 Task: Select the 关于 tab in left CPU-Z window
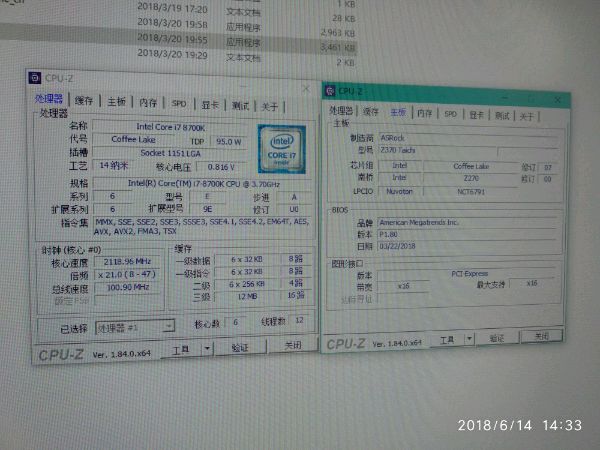(269, 107)
